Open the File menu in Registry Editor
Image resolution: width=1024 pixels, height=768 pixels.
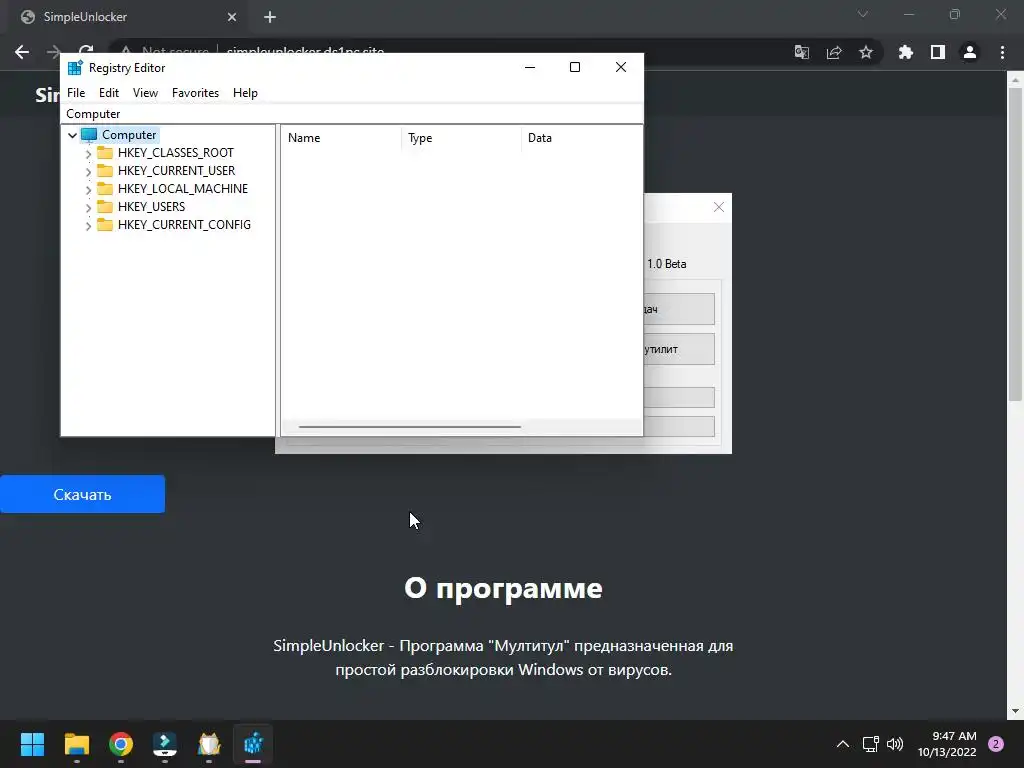pos(76,93)
